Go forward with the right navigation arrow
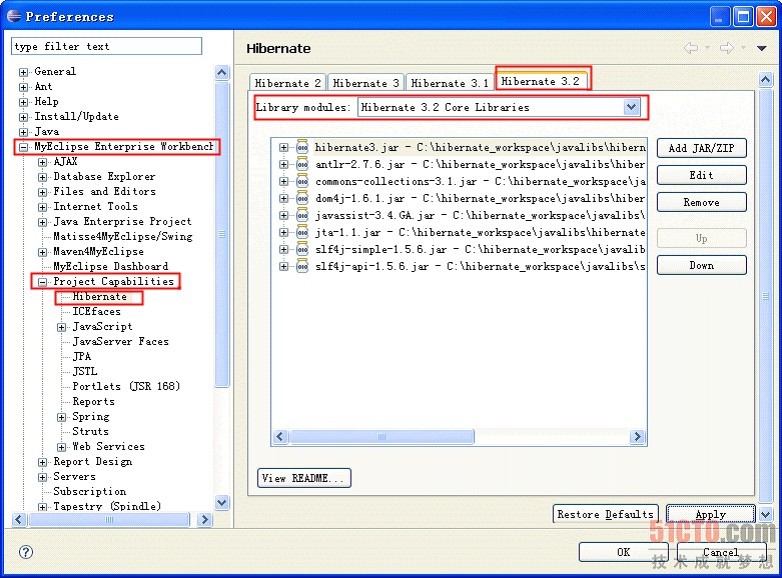This screenshot has height=578, width=782. (x=727, y=48)
